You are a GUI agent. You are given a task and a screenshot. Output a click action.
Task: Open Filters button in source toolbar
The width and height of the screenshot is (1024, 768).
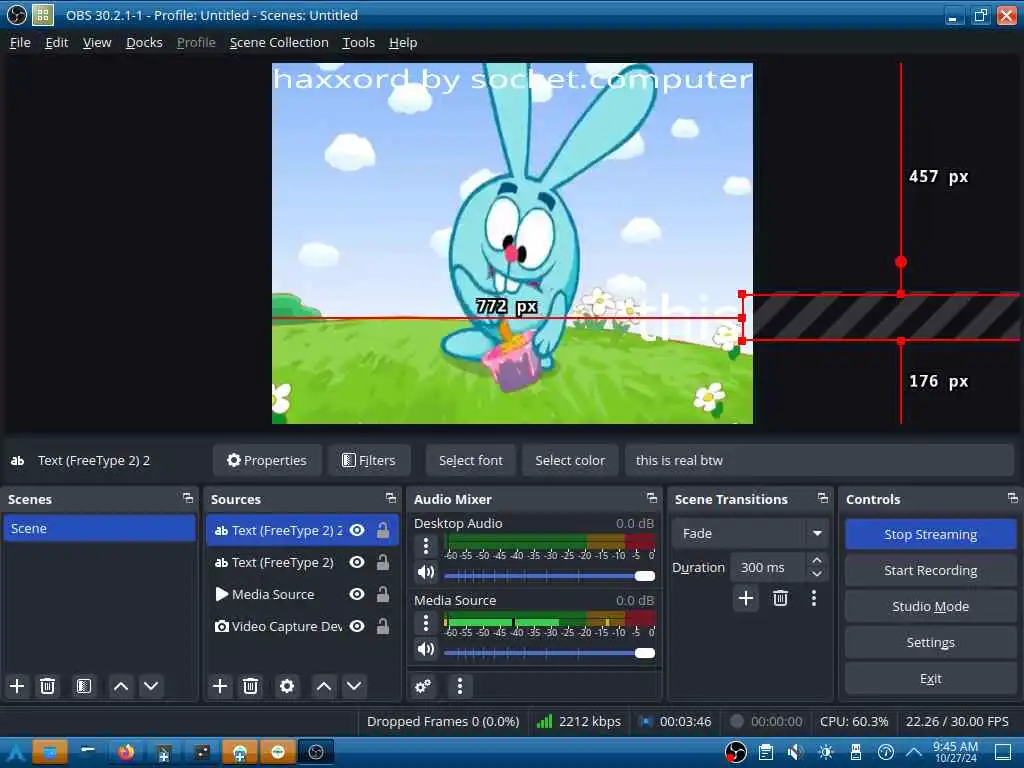[x=369, y=460]
